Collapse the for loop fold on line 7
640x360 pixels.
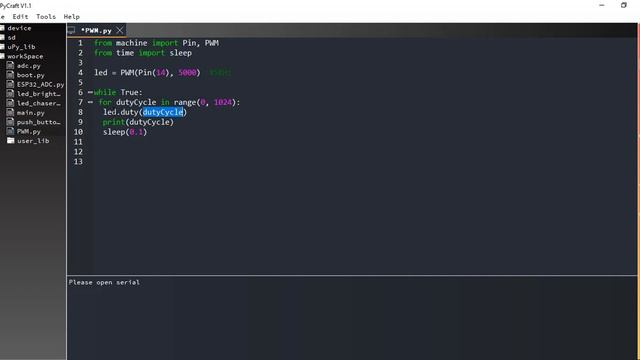pyautogui.click(x=90, y=102)
